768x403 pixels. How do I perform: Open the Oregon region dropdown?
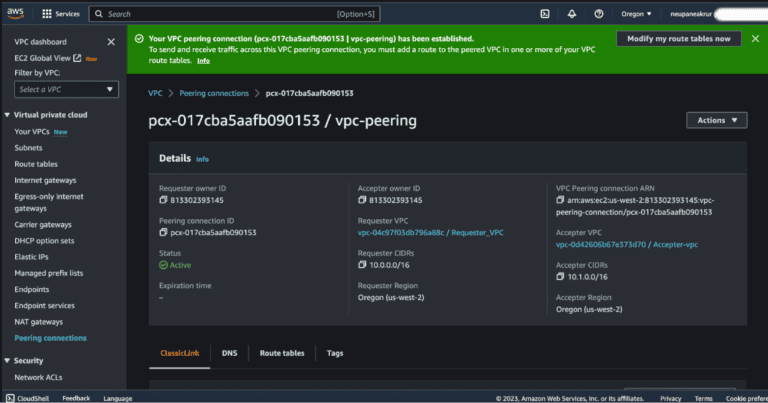(636, 14)
